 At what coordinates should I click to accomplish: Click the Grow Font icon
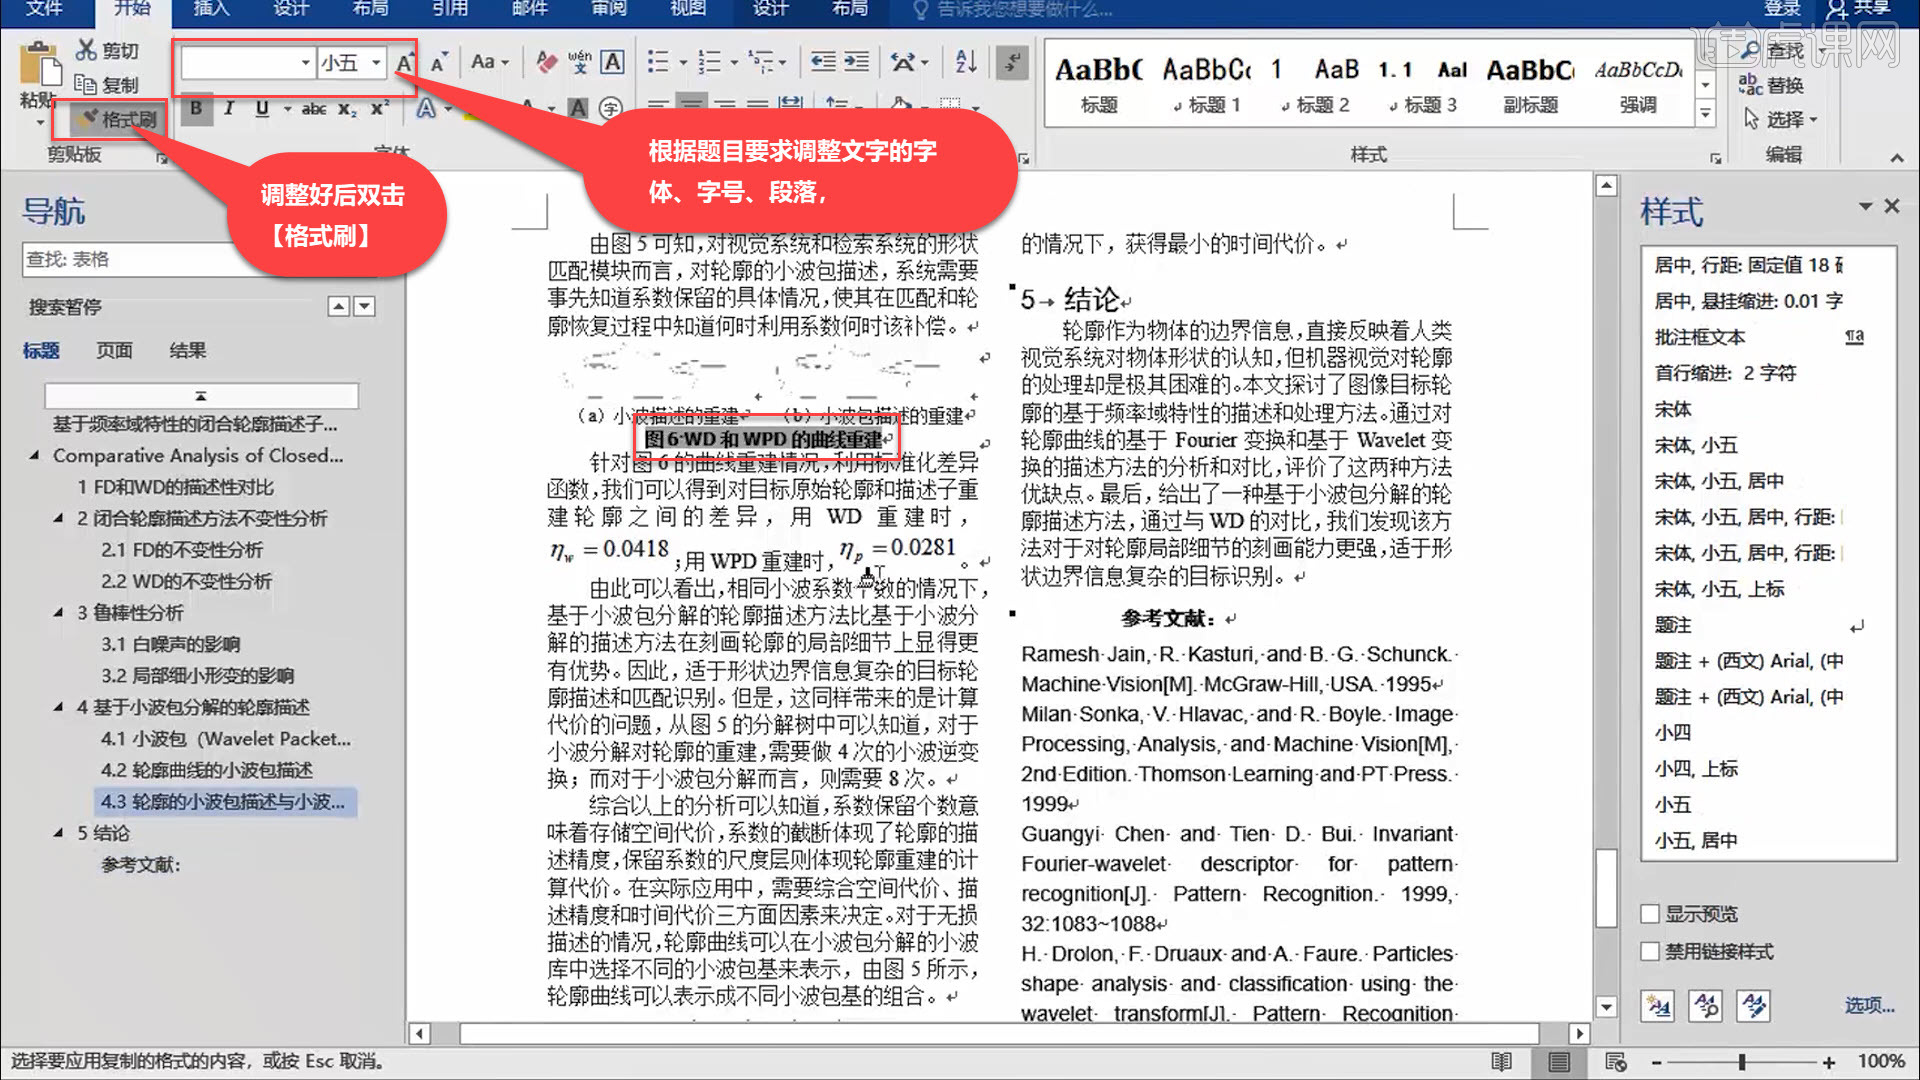(404, 62)
